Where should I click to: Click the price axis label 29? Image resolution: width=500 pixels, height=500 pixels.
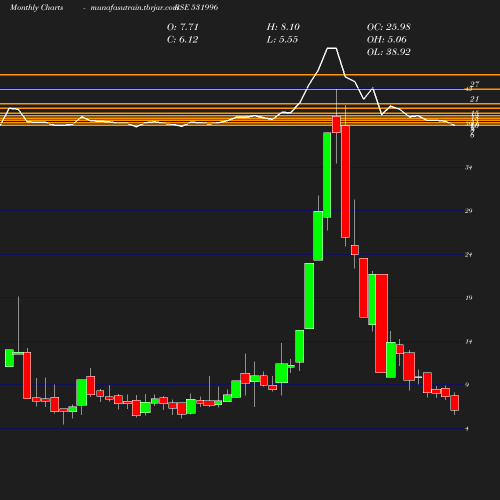[469, 211]
